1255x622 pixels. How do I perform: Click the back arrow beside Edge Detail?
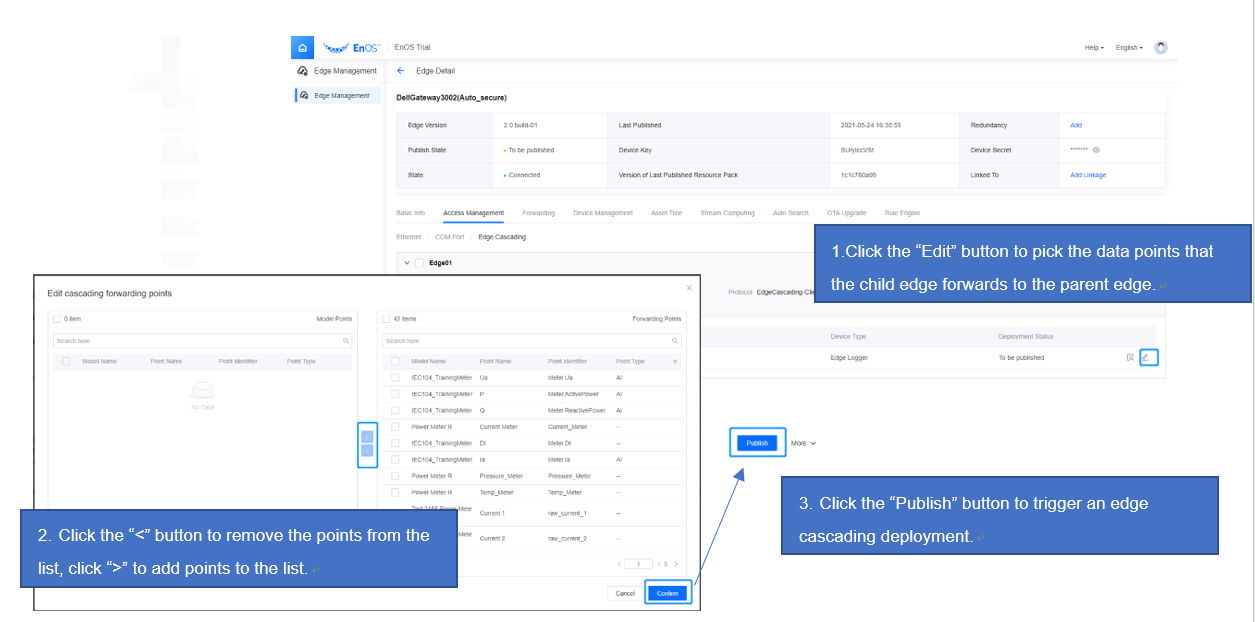point(401,71)
